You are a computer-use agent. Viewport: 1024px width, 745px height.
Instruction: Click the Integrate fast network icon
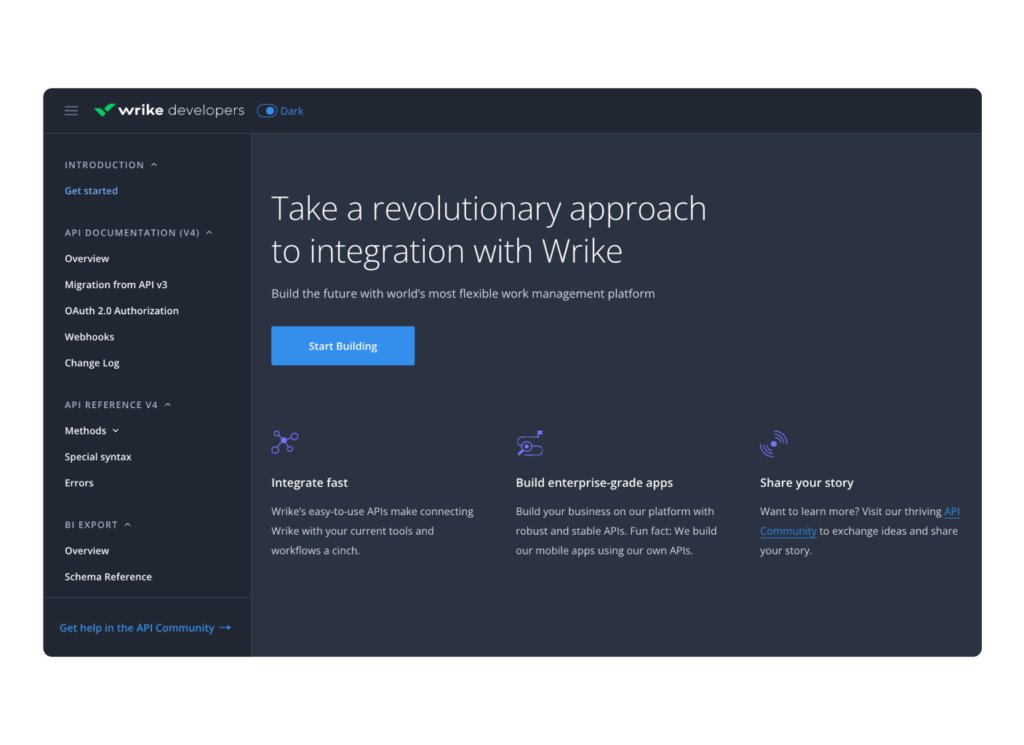[x=285, y=442]
